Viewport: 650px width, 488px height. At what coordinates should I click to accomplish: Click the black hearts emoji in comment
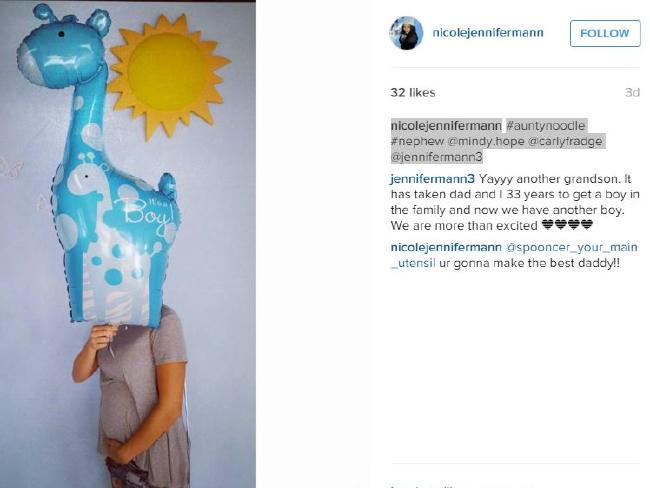pyautogui.click(x=568, y=225)
